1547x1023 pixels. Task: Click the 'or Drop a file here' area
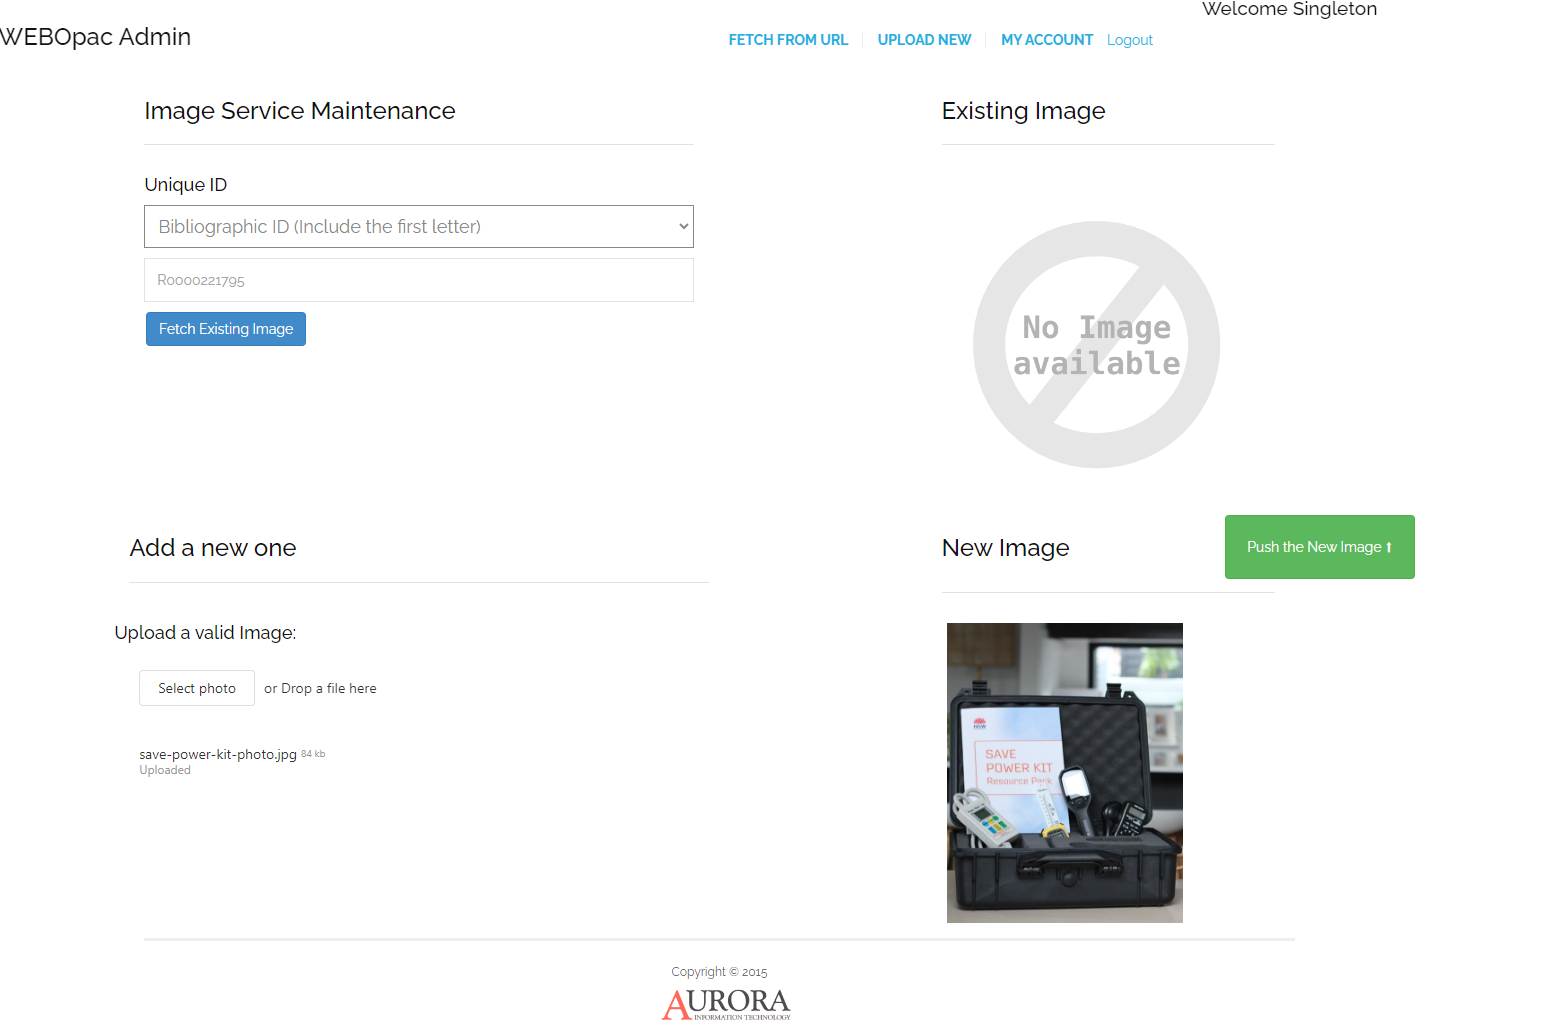(x=320, y=688)
